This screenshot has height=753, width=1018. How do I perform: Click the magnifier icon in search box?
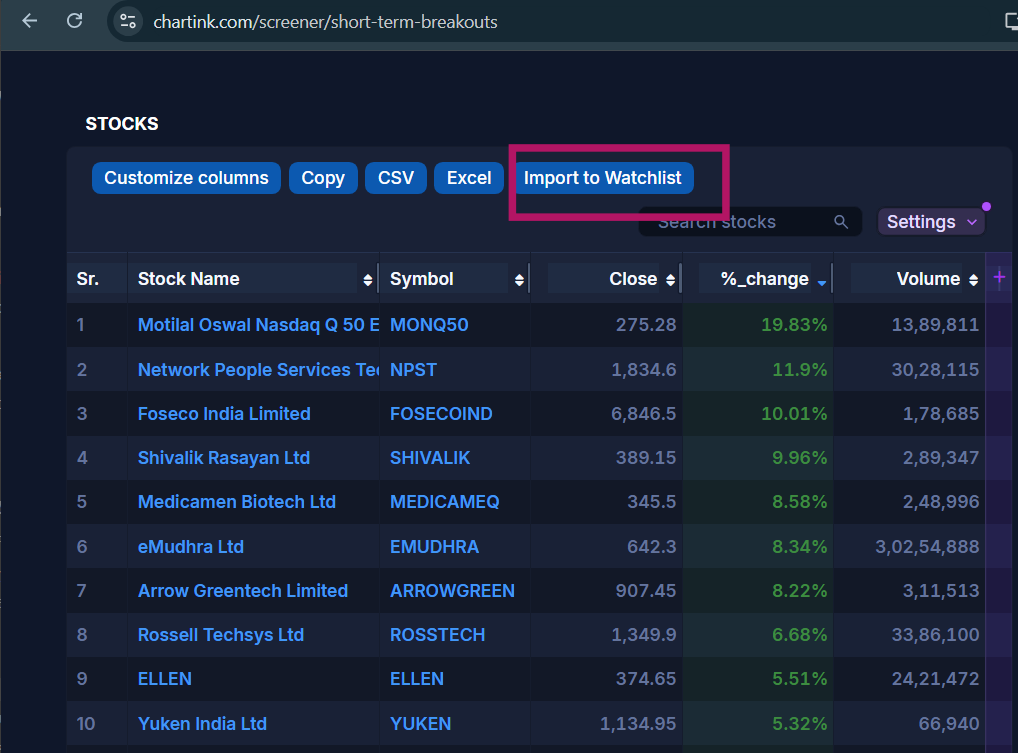841,222
